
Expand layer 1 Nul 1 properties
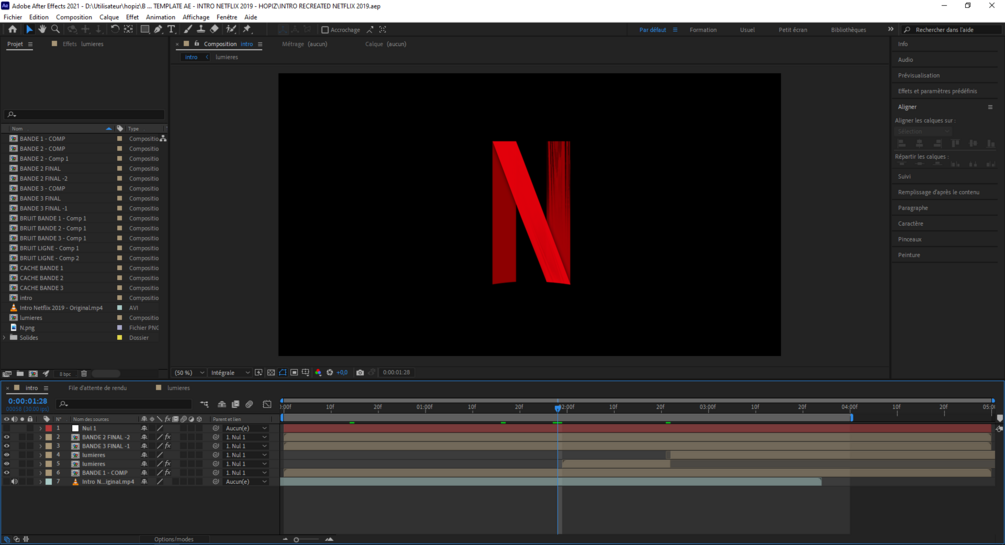40,428
